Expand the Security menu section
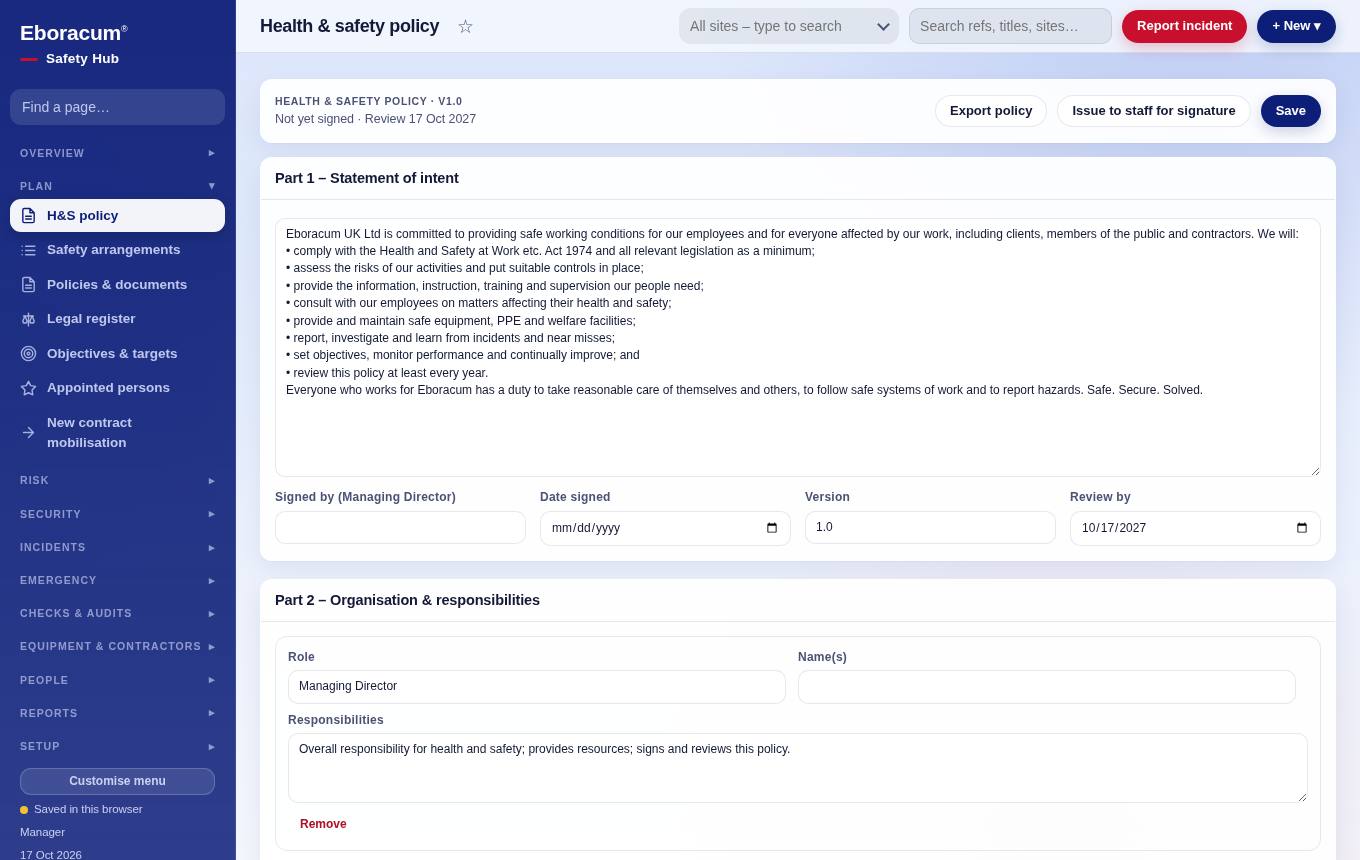The image size is (1360, 860). point(117,514)
